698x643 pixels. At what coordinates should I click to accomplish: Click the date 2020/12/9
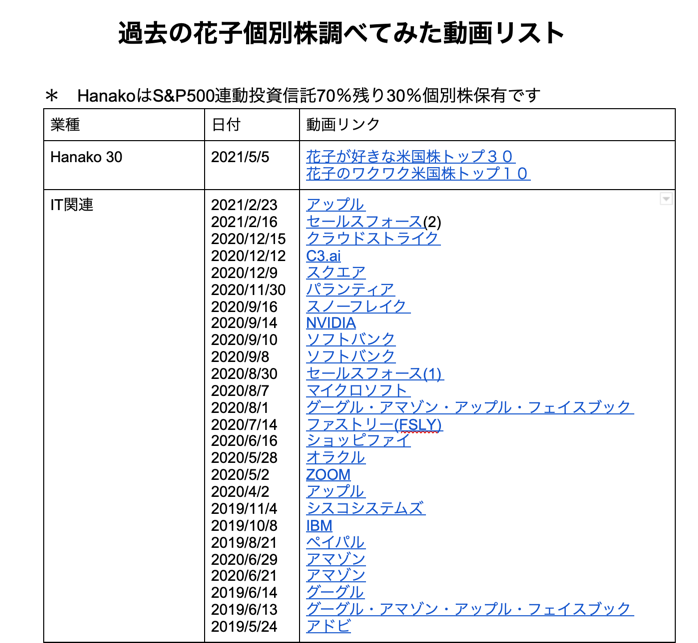click(244, 273)
